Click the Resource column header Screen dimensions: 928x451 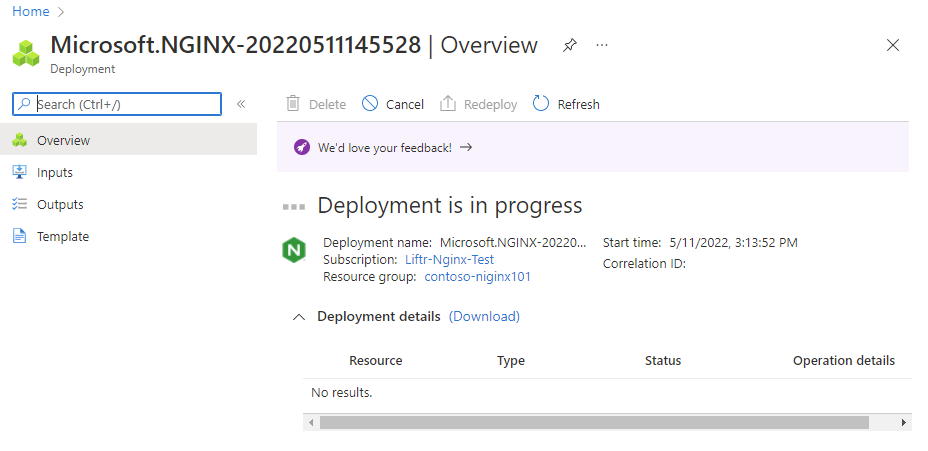(x=376, y=360)
